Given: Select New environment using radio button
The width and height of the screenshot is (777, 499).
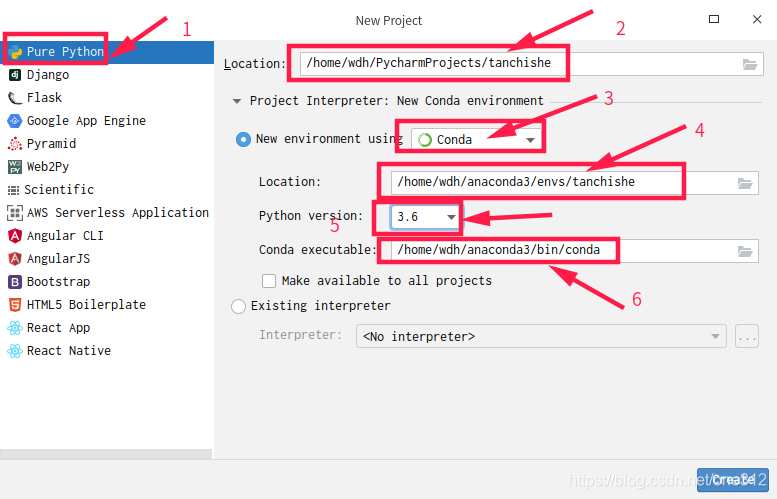Looking at the screenshot, I should click(243, 139).
